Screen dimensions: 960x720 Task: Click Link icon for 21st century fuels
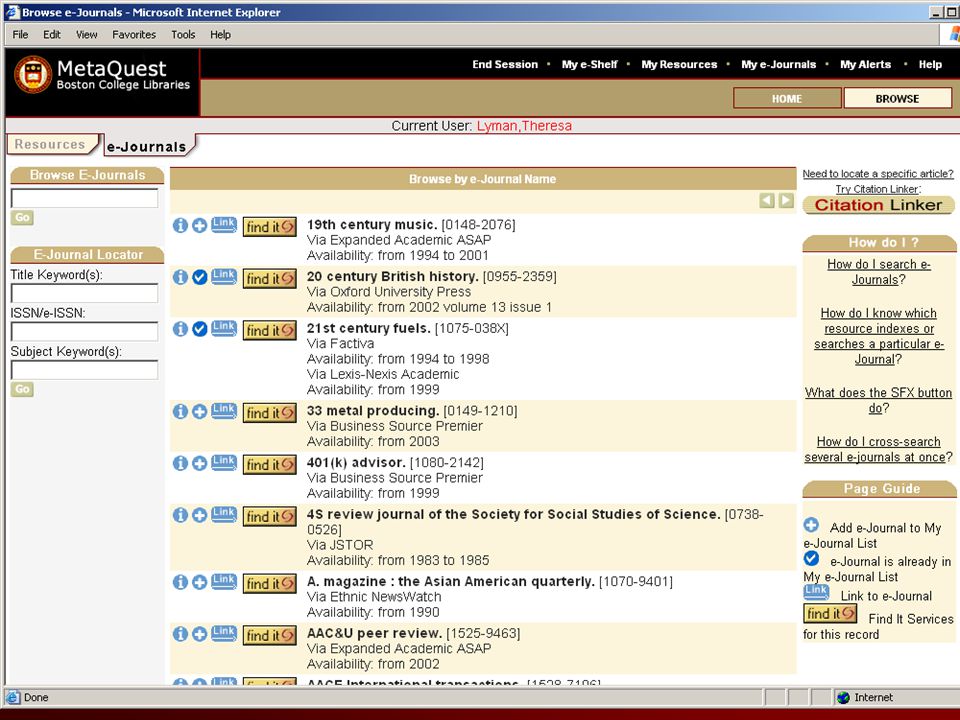224,328
